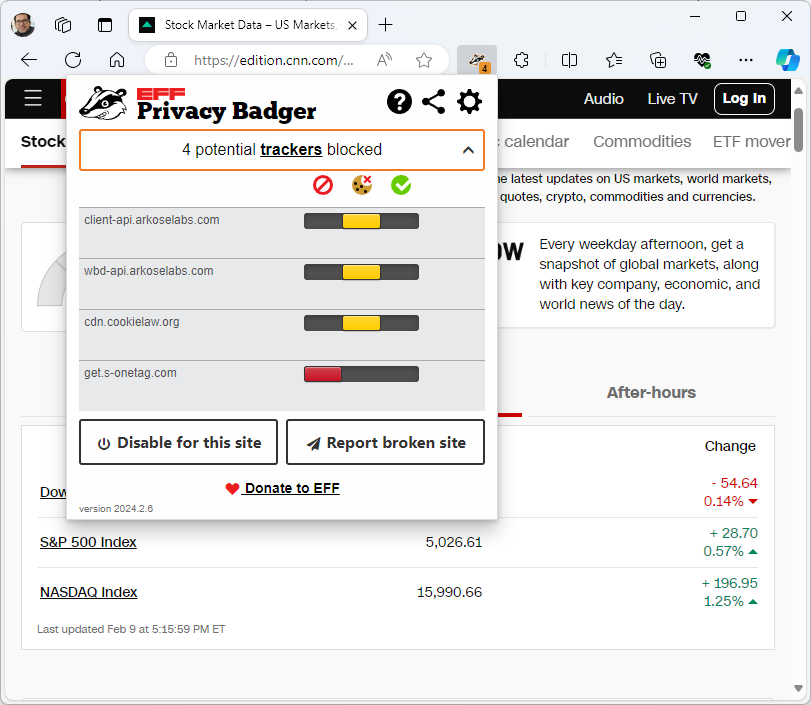The width and height of the screenshot is (811, 705).
Task: Click the Log In button
Action: [x=744, y=98]
